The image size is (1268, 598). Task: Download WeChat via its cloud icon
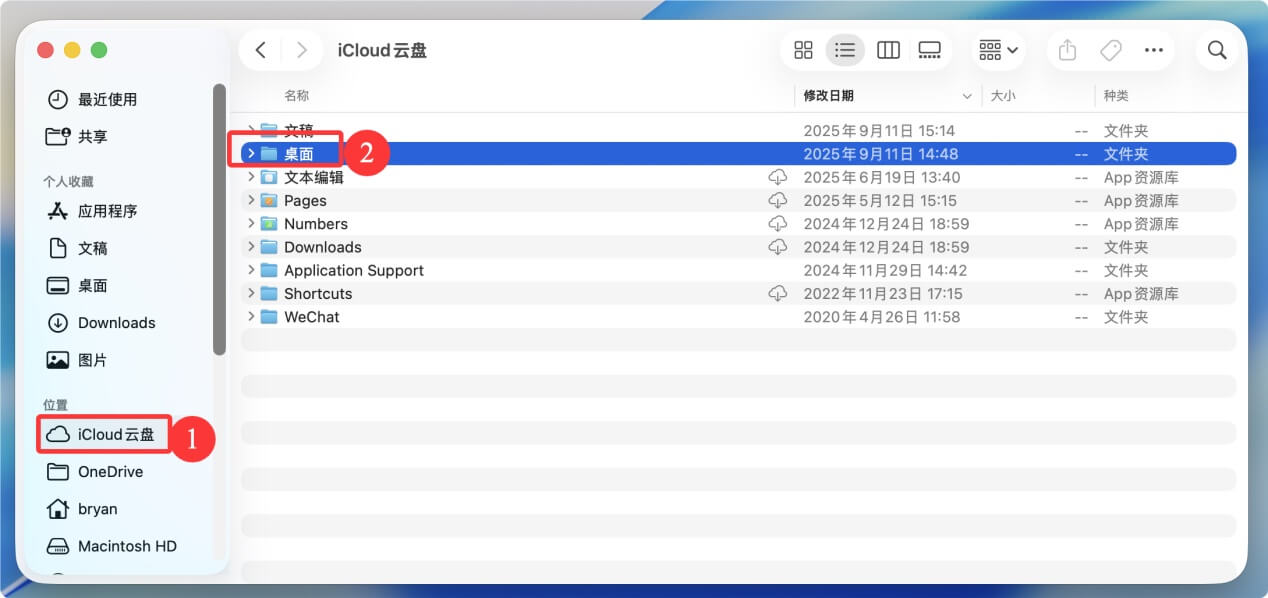(x=778, y=317)
